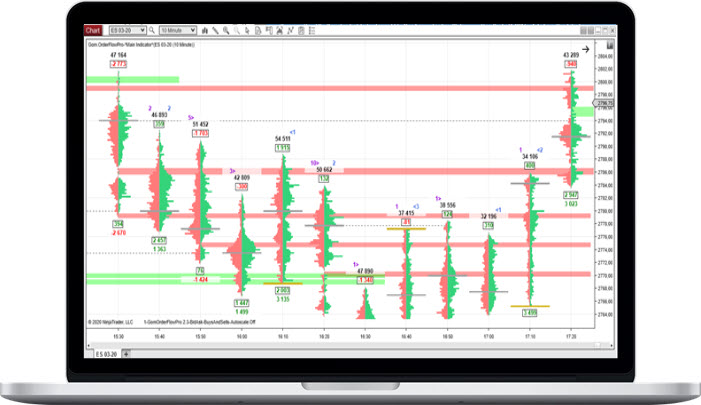Click the green volume zone near 2802
Screen dimensions: 701x405
coord(132,79)
